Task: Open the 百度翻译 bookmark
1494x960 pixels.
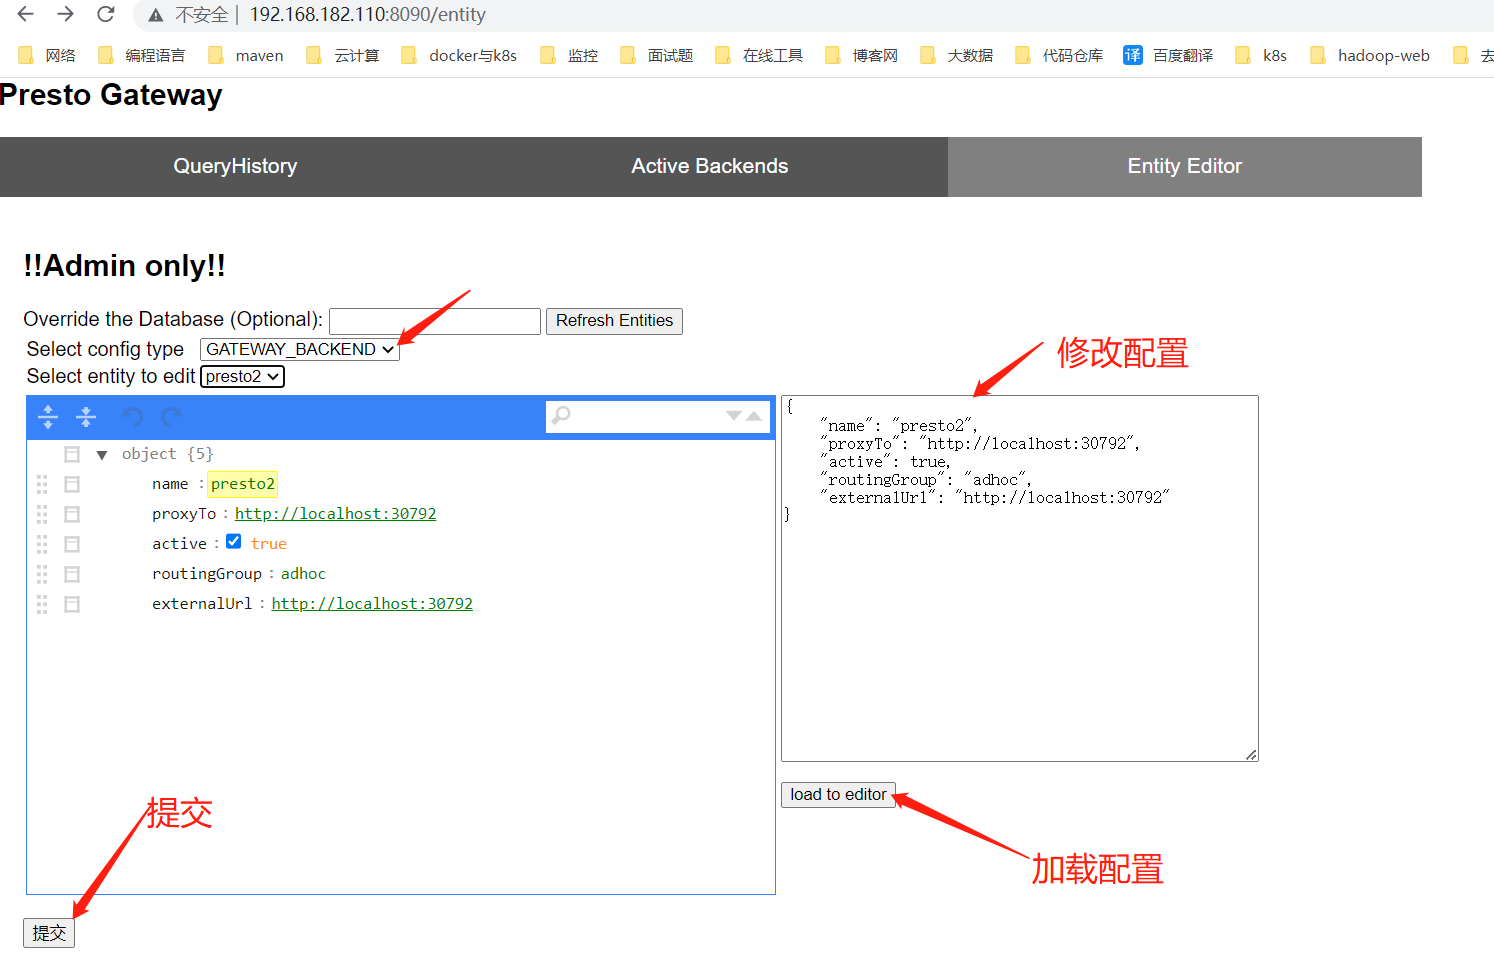Action: (1168, 55)
